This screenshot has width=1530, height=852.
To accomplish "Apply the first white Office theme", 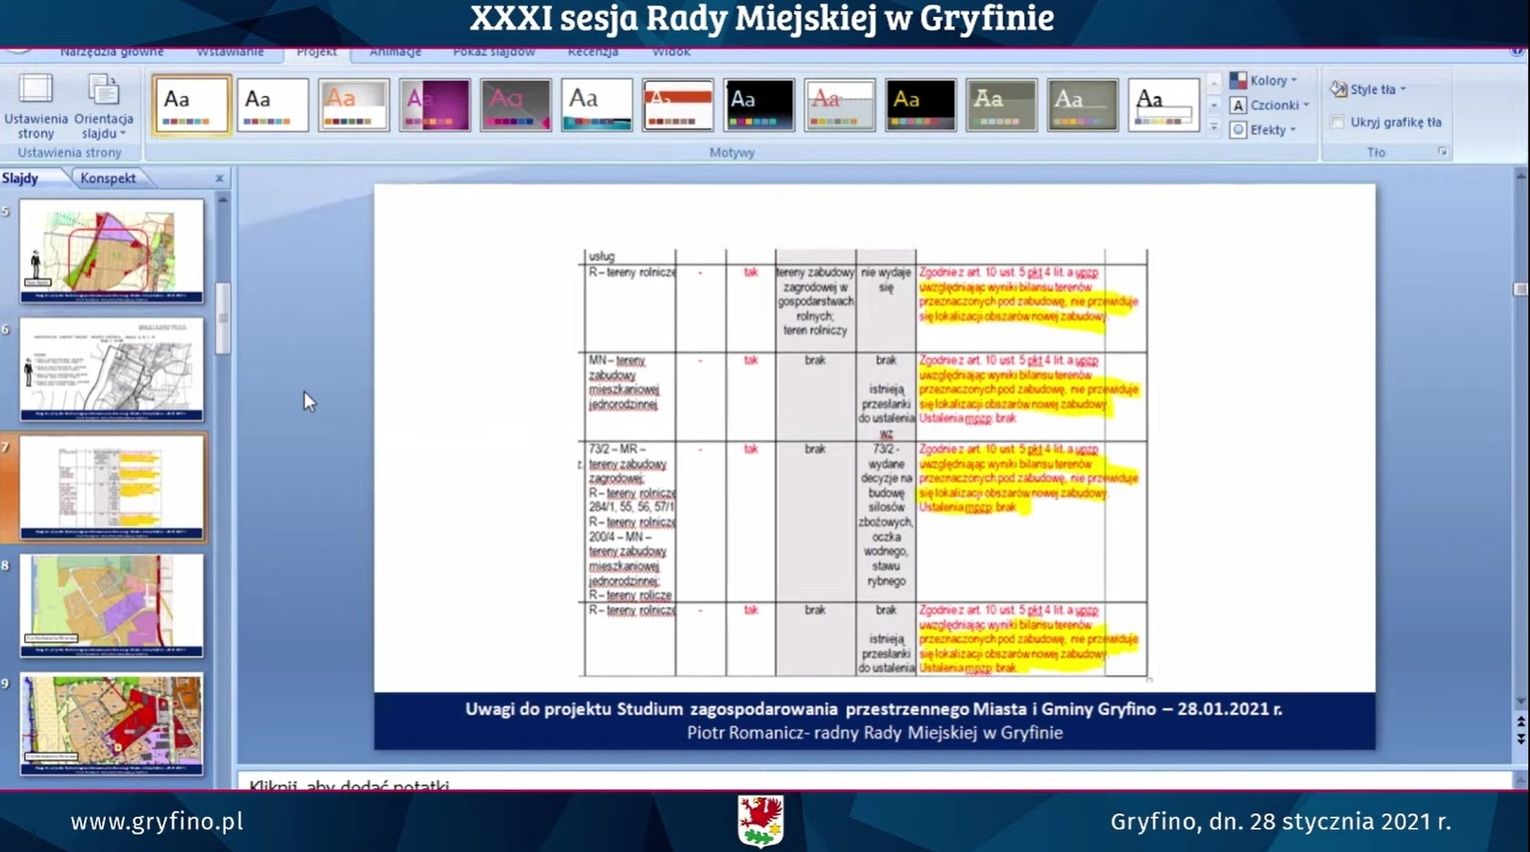I will click(x=191, y=104).
